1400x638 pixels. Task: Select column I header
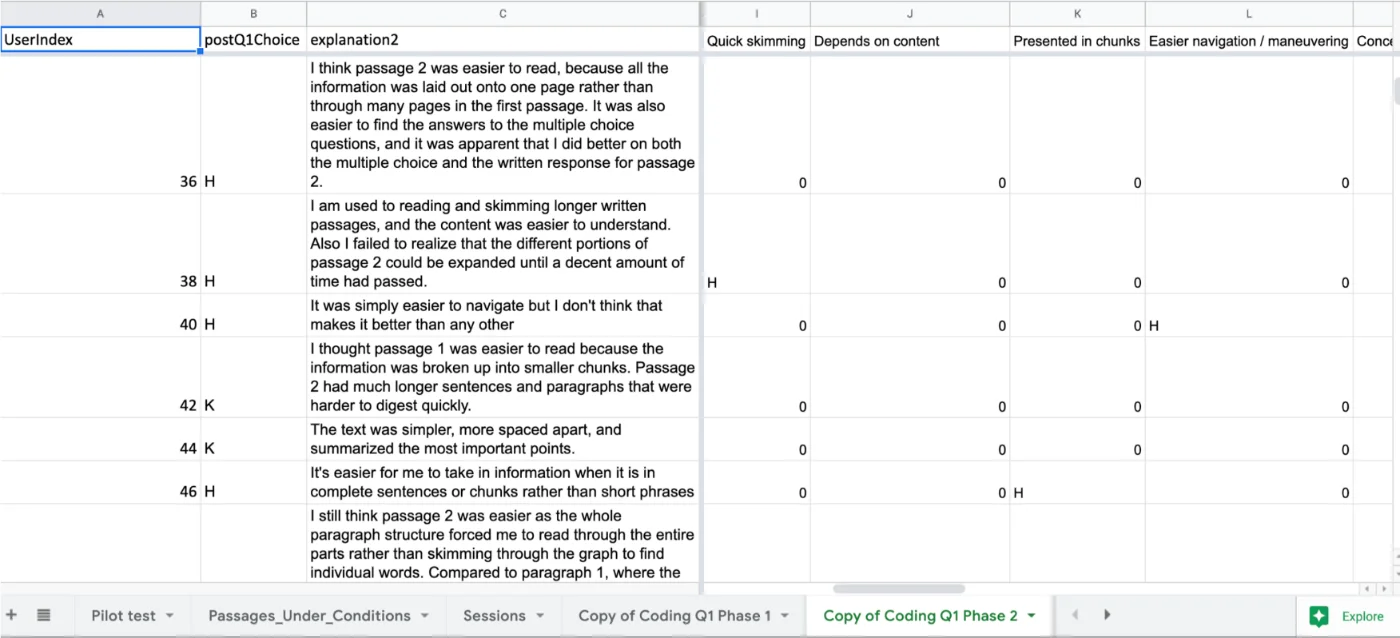click(x=756, y=14)
